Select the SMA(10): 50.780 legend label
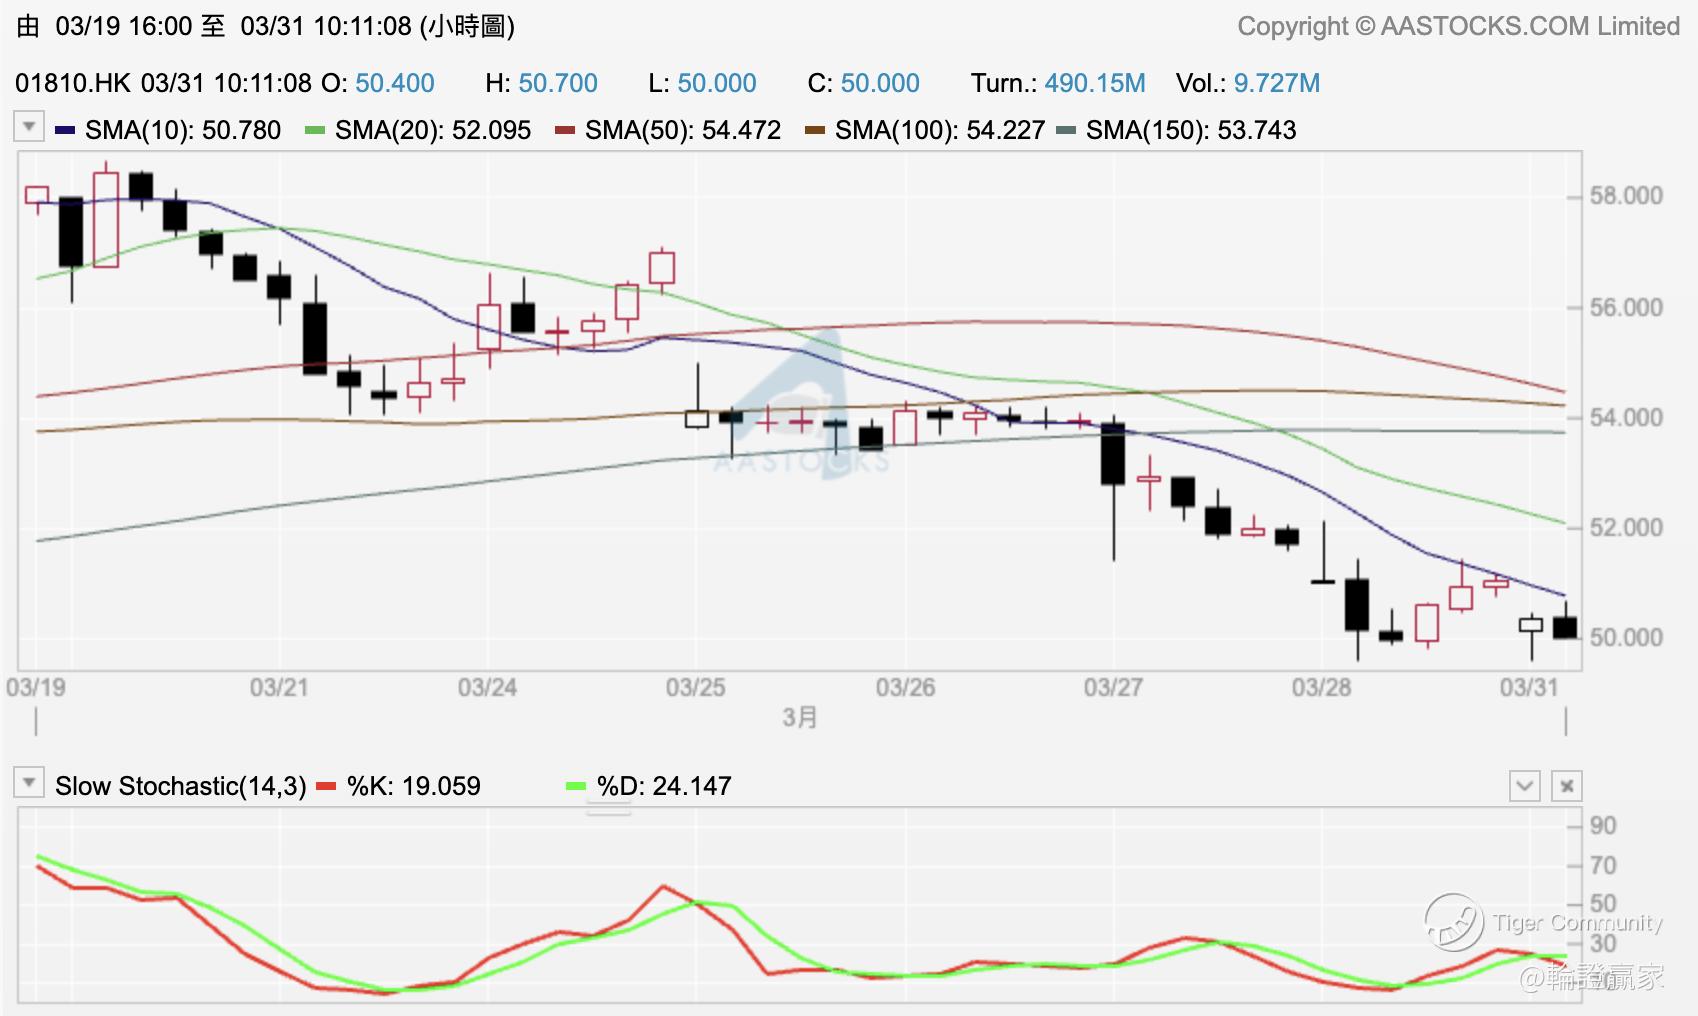 click(x=183, y=130)
